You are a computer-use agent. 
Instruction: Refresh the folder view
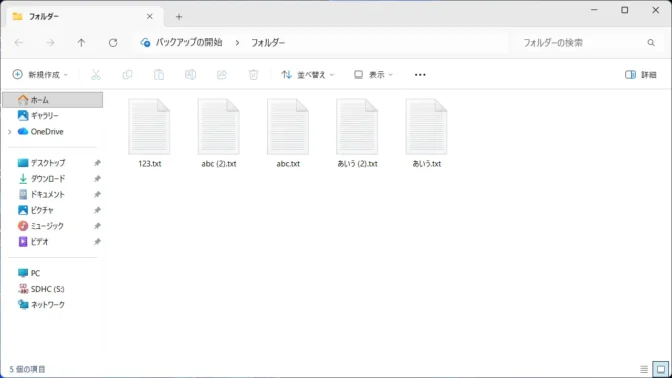pos(113,42)
